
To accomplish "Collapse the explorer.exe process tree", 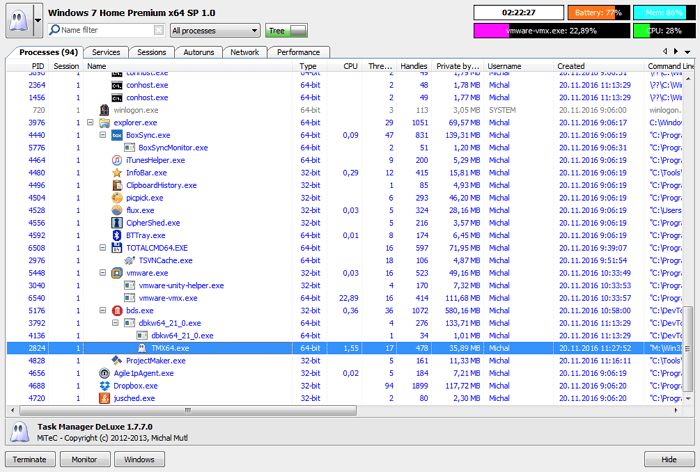I will click(91, 122).
